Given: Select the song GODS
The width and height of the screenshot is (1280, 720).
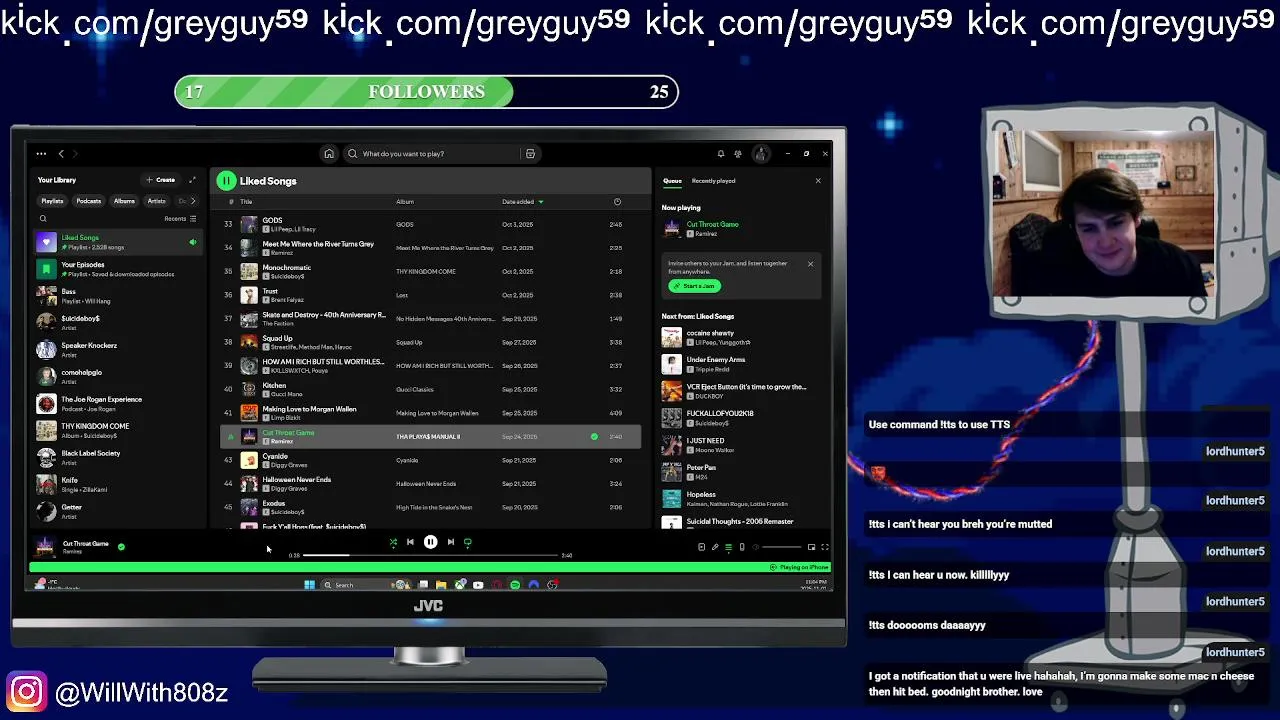Looking at the screenshot, I should (x=432, y=224).
